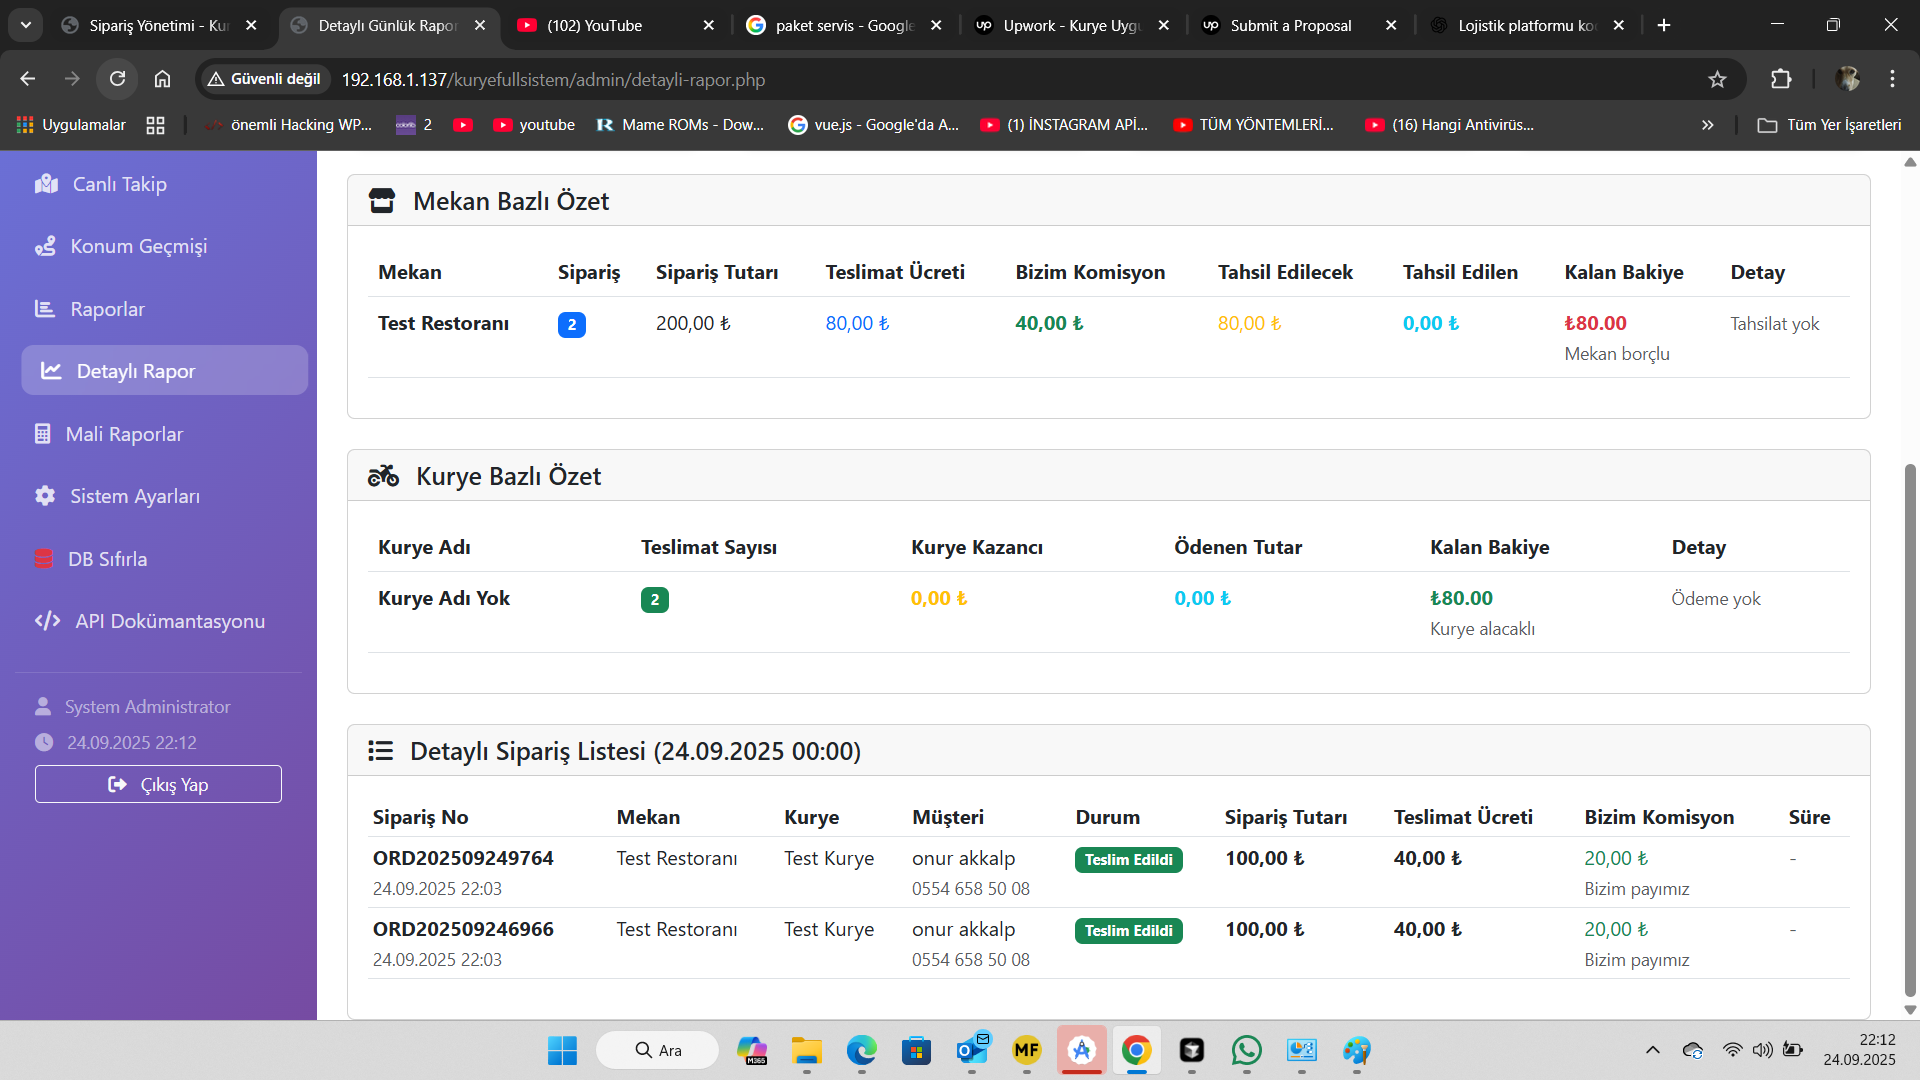
Task: Expand the tab search dropdown arrow
Action: pos(26,25)
